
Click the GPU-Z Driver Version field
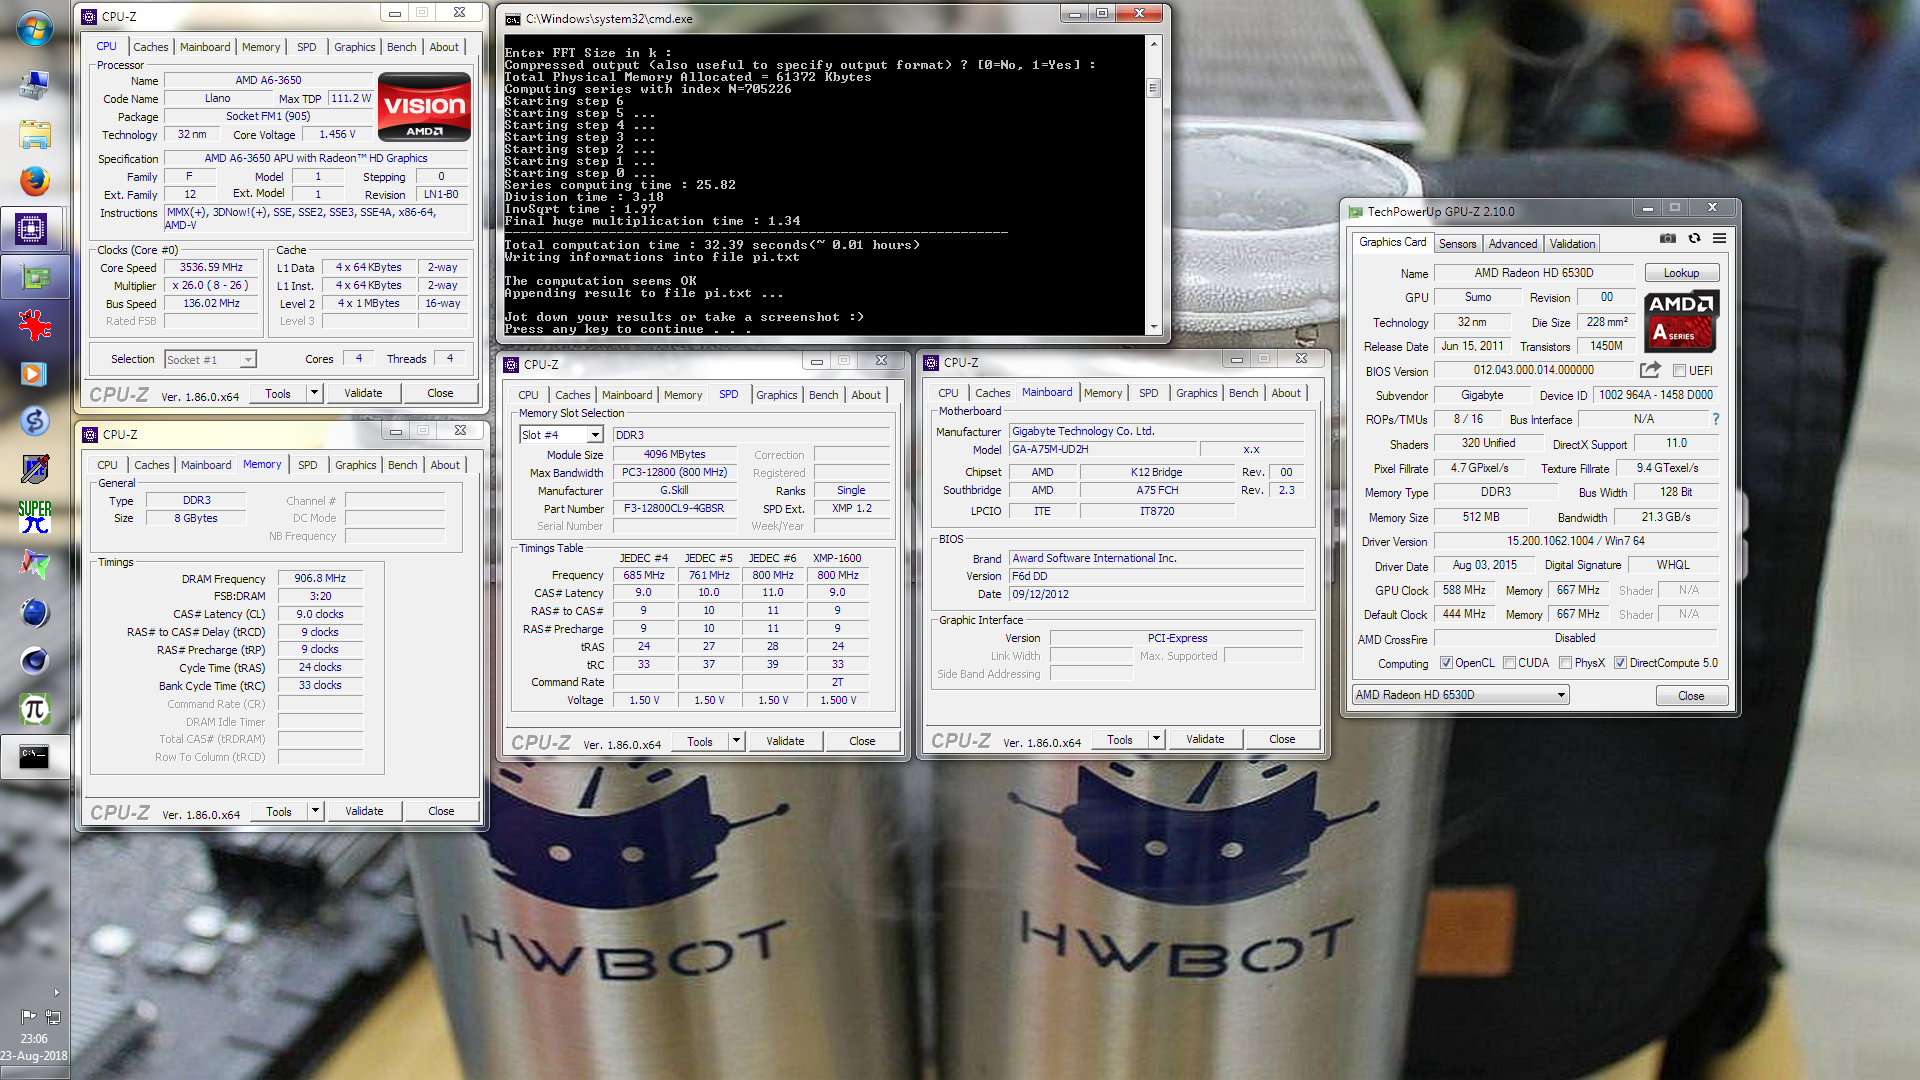click(1575, 541)
